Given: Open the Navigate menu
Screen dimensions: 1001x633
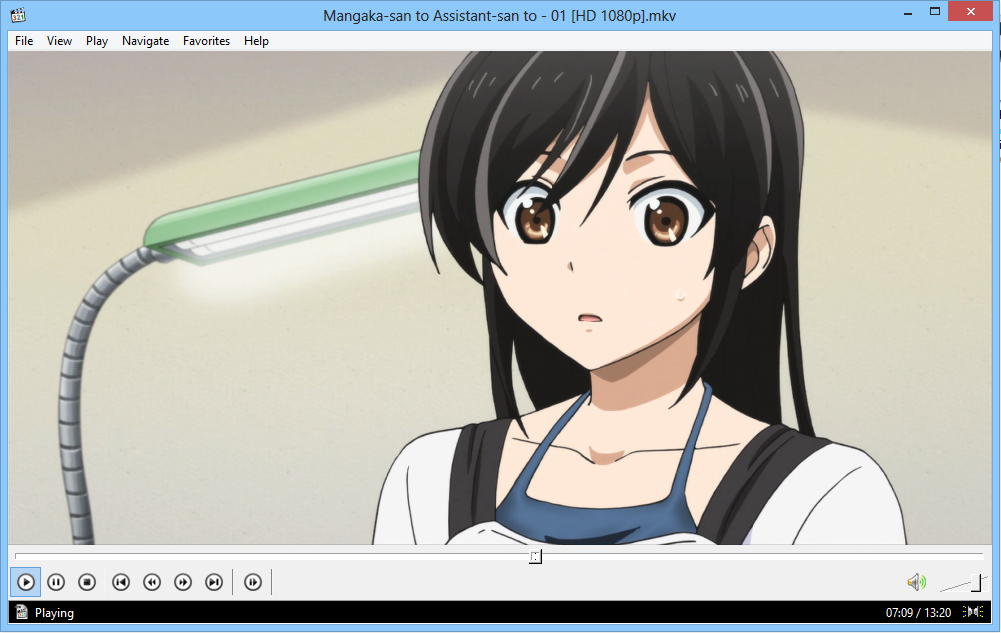Looking at the screenshot, I should [146, 41].
